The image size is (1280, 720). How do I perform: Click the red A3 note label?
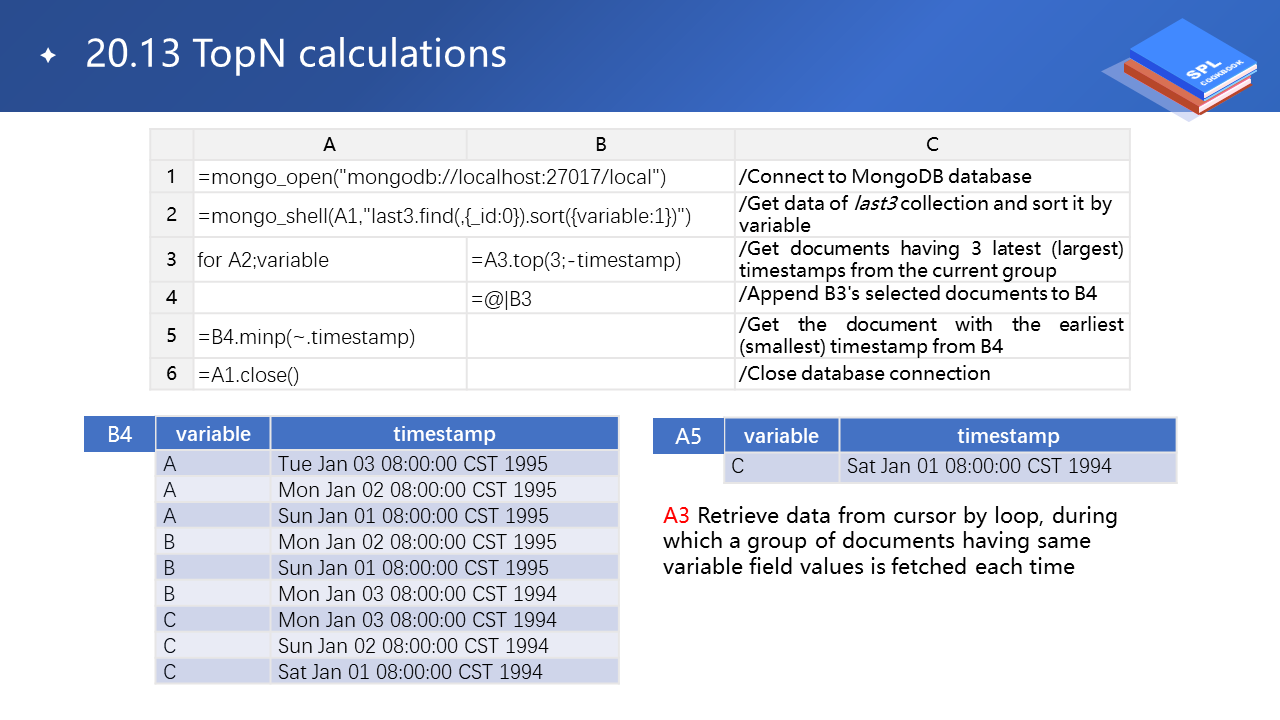[676, 516]
